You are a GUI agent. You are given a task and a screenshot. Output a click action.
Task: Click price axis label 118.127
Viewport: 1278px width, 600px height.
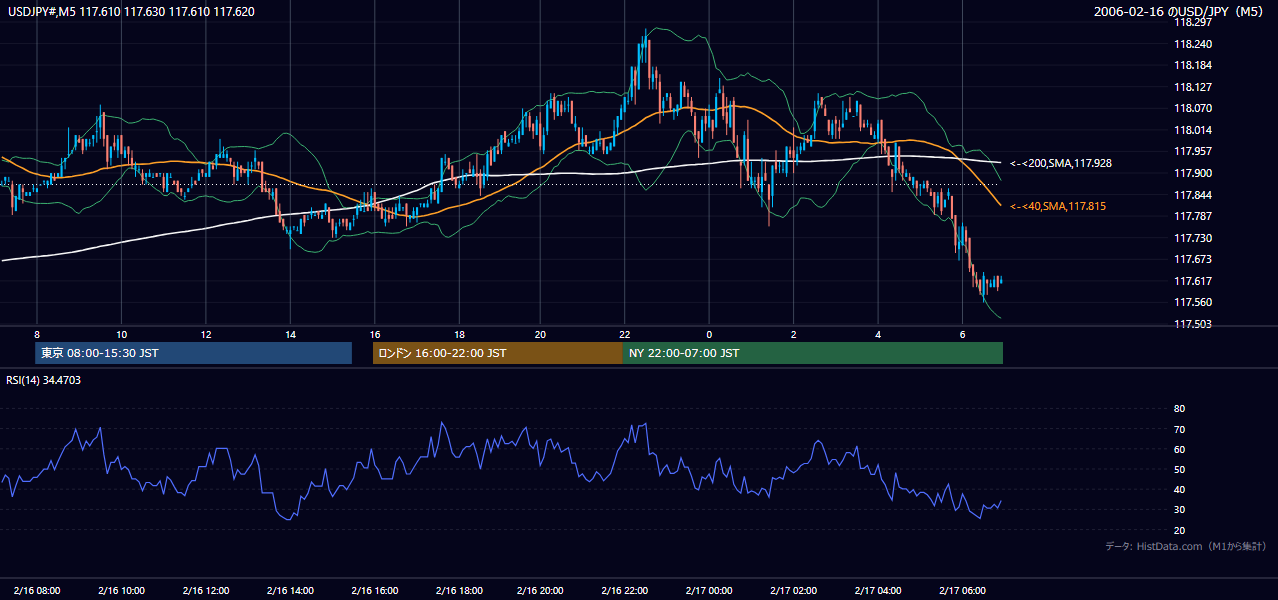click(x=1193, y=87)
